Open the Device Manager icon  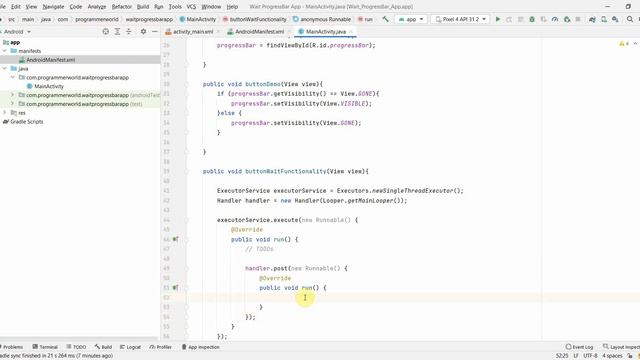tap(604, 19)
